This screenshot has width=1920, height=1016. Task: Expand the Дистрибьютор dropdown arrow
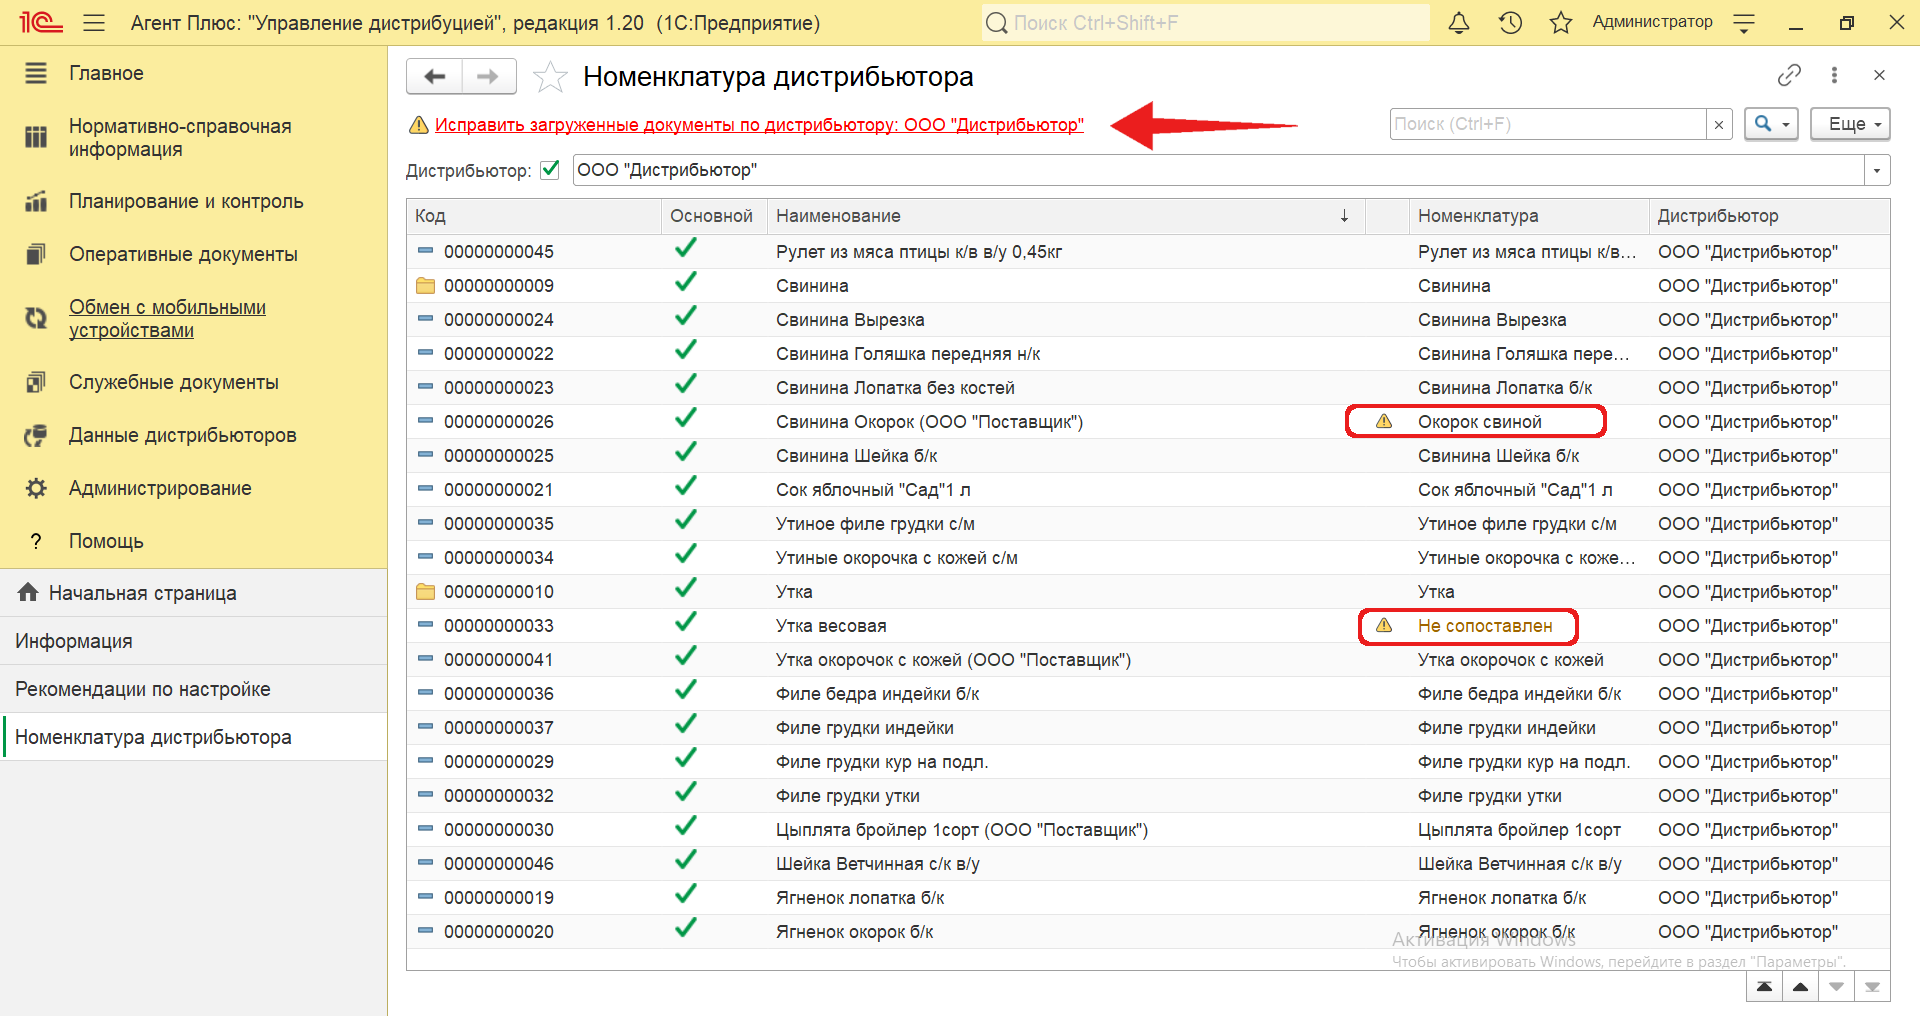pos(1877,170)
